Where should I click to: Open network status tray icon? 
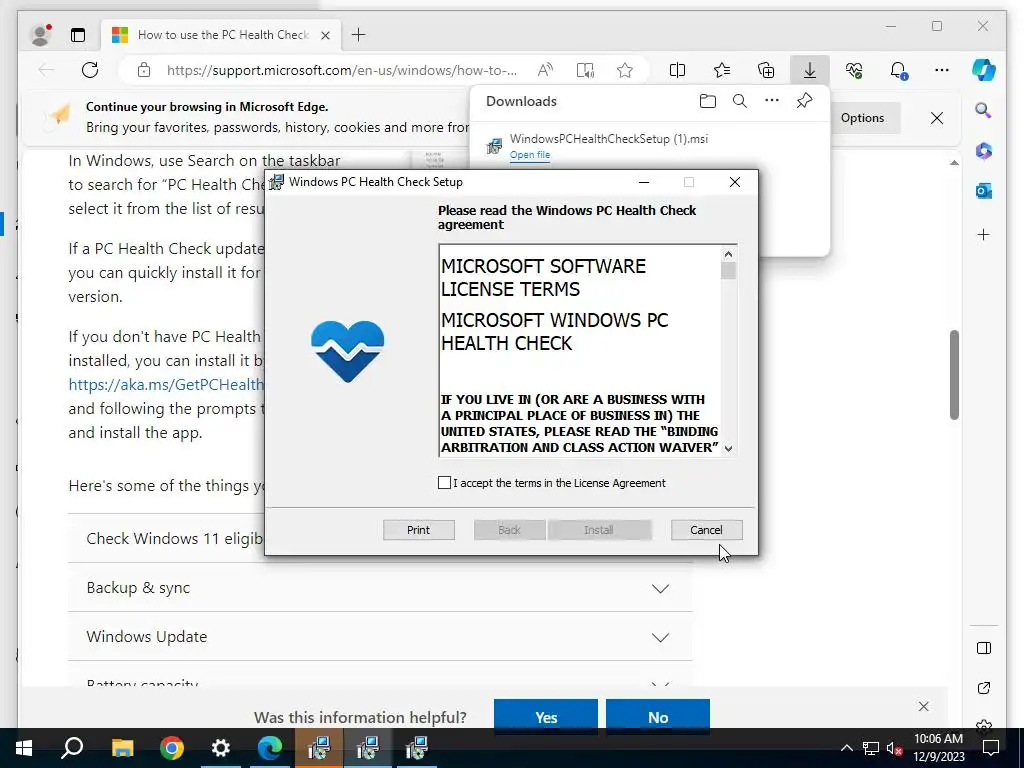tap(871, 748)
